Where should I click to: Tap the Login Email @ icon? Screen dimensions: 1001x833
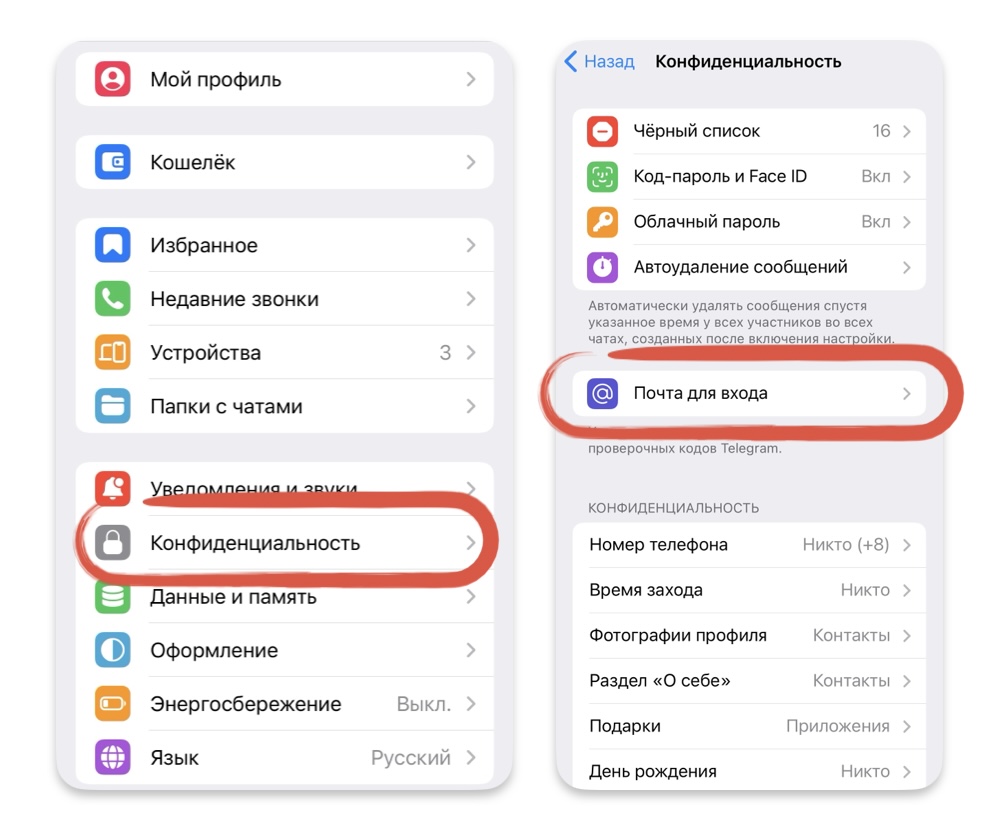point(602,394)
